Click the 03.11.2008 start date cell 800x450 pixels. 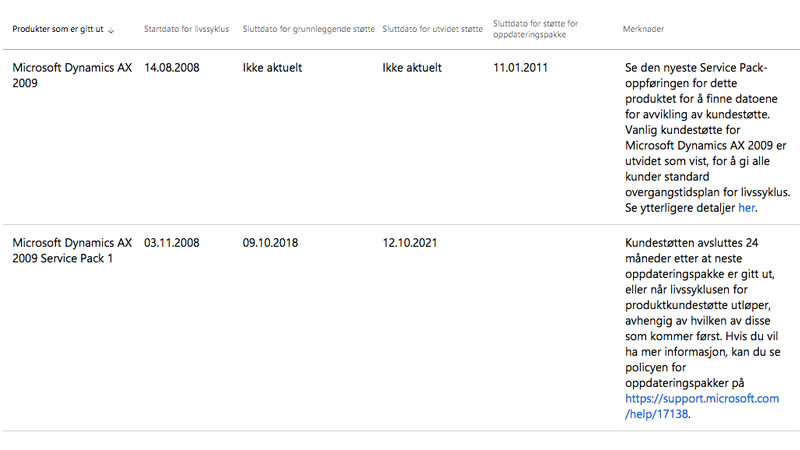pyautogui.click(x=171, y=243)
